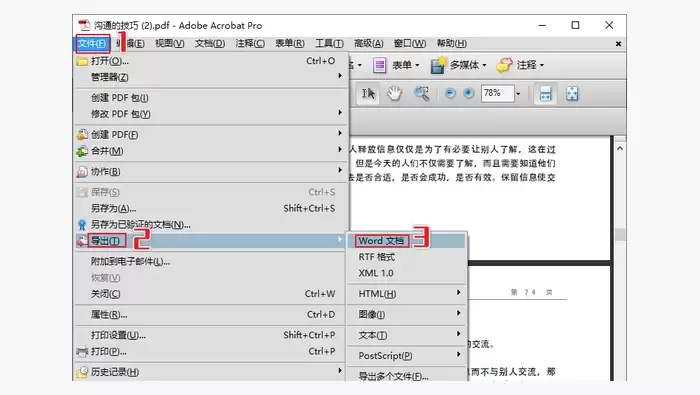Expand the PostScript(P) export submenu
The height and width of the screenshot is (395, 700).
click(x=406, y=356)
